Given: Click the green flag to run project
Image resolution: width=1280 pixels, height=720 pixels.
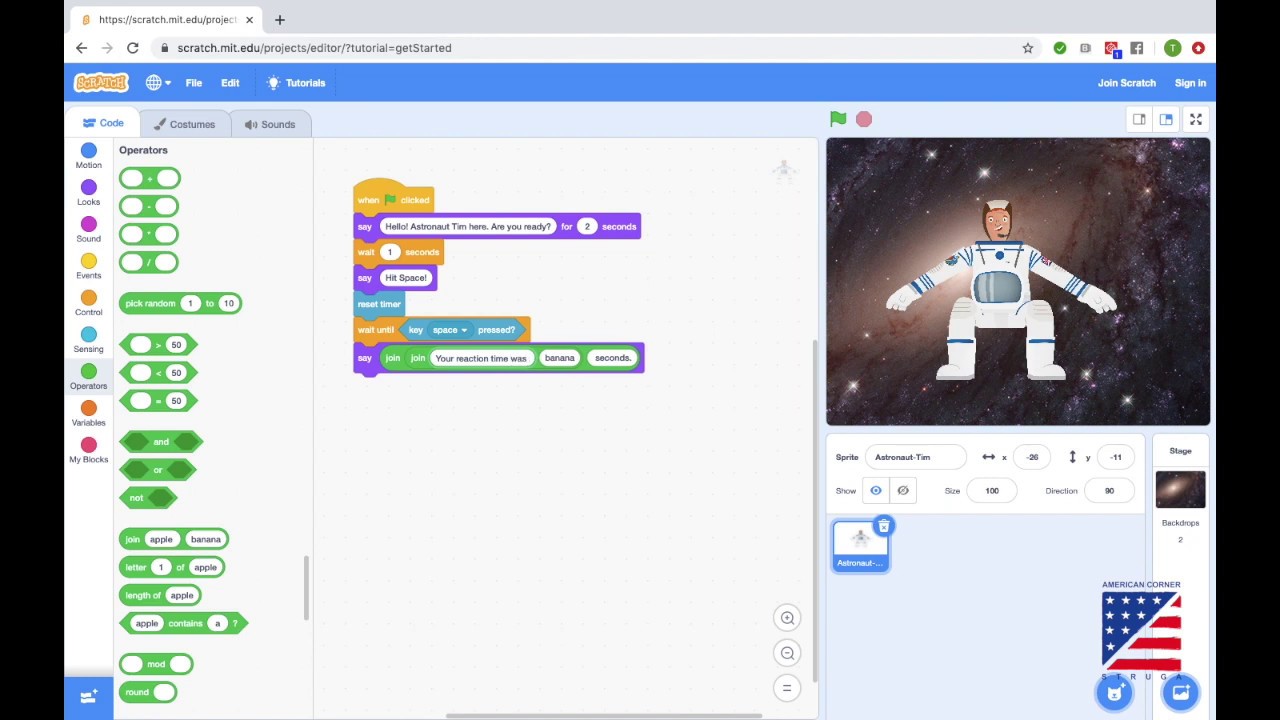Looking at the screenshot, I should click(838, 119).
